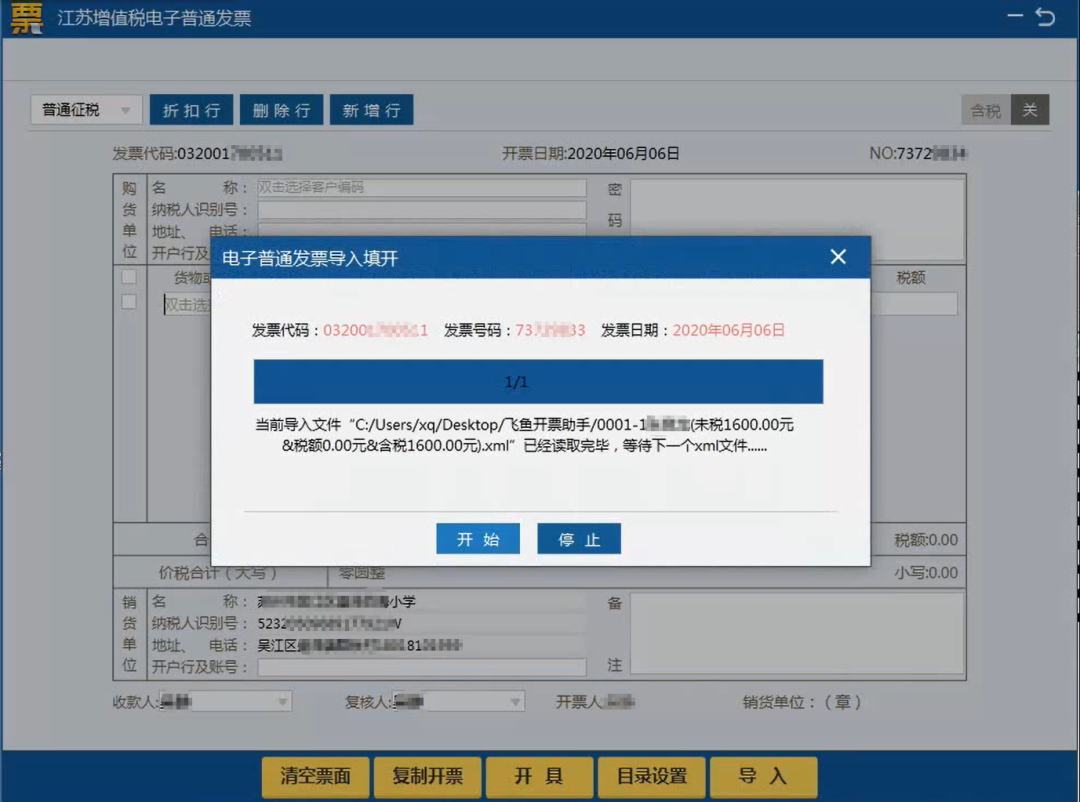This screenshot has height=802, width=1080.
Task: Click the 江苏增值税电子普通发票 title text
Action: tap(154, 18)
